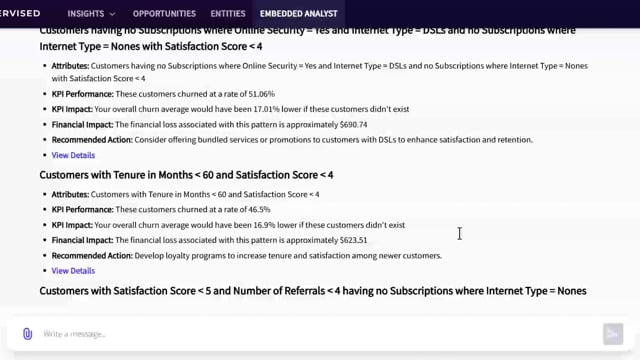Click the loyalty programs Recommended Action line
This screenshot has width=640, height=360.
(247, 256)
